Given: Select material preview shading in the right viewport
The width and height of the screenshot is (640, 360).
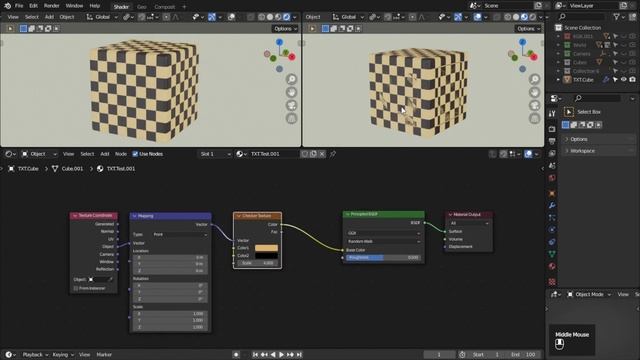Looking at the screenshot, I should [x=524, y=17].
